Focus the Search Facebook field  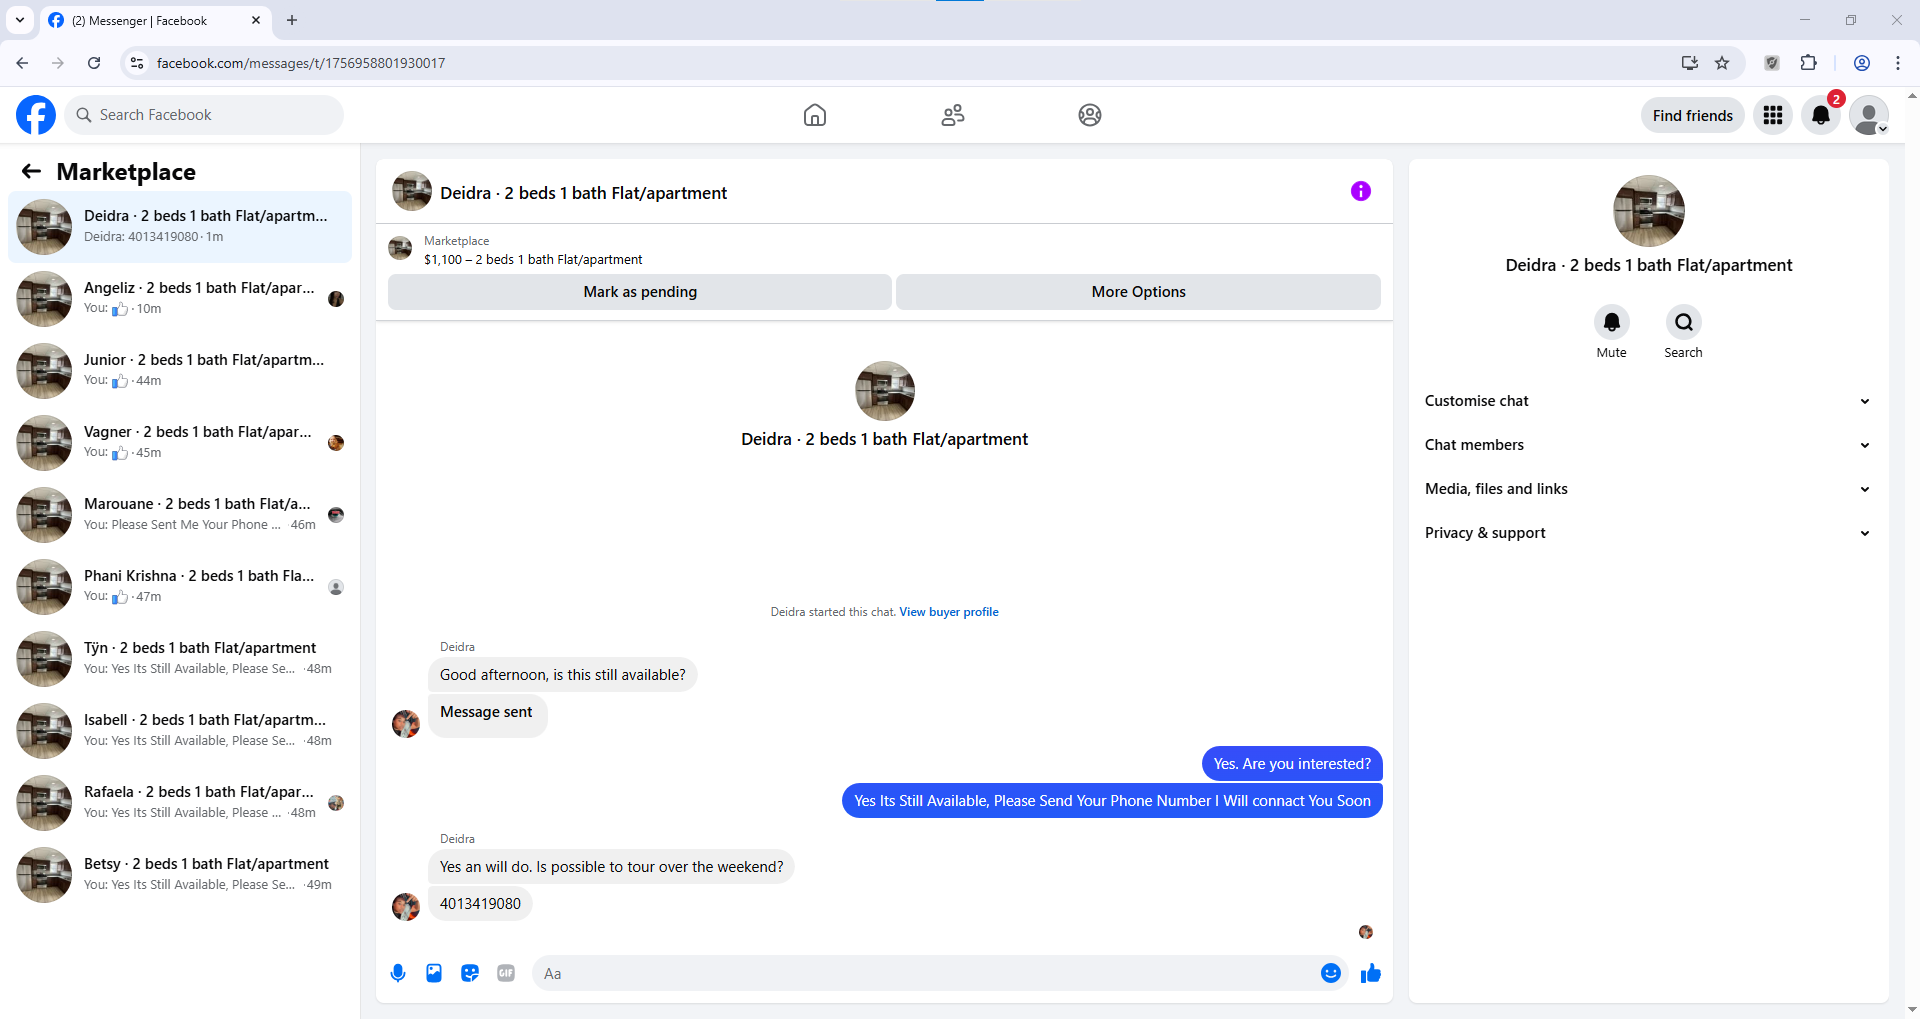pyautogui.click(x=204, y=115)
